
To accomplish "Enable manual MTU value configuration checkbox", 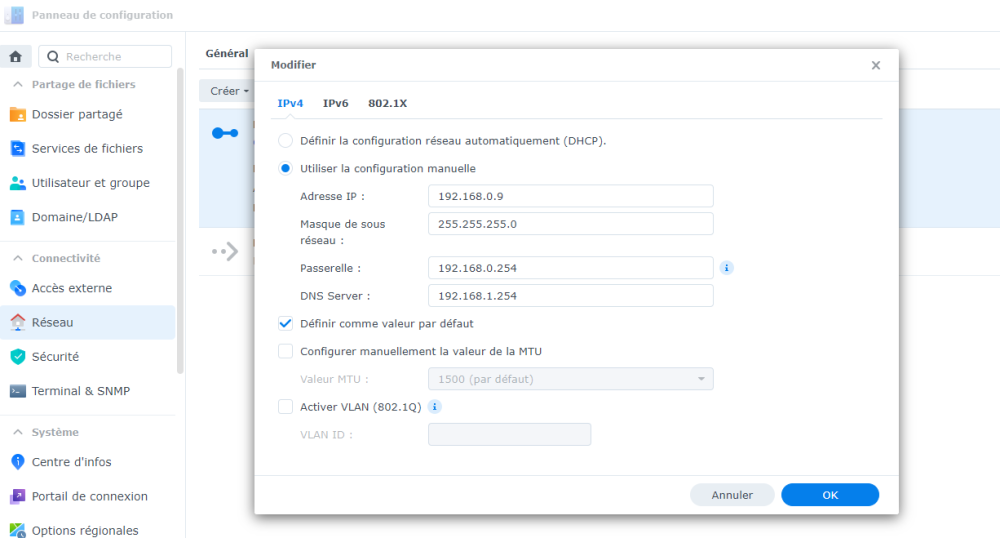I will 285,351.
